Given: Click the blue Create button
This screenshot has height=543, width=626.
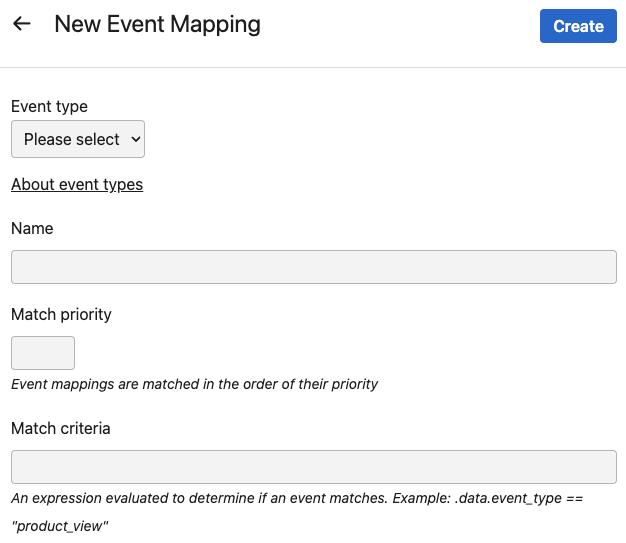Looking at the screenshot, I should [x=578, y=26].
